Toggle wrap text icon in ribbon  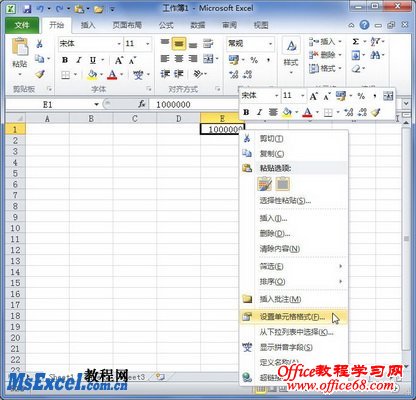[208, 43]
